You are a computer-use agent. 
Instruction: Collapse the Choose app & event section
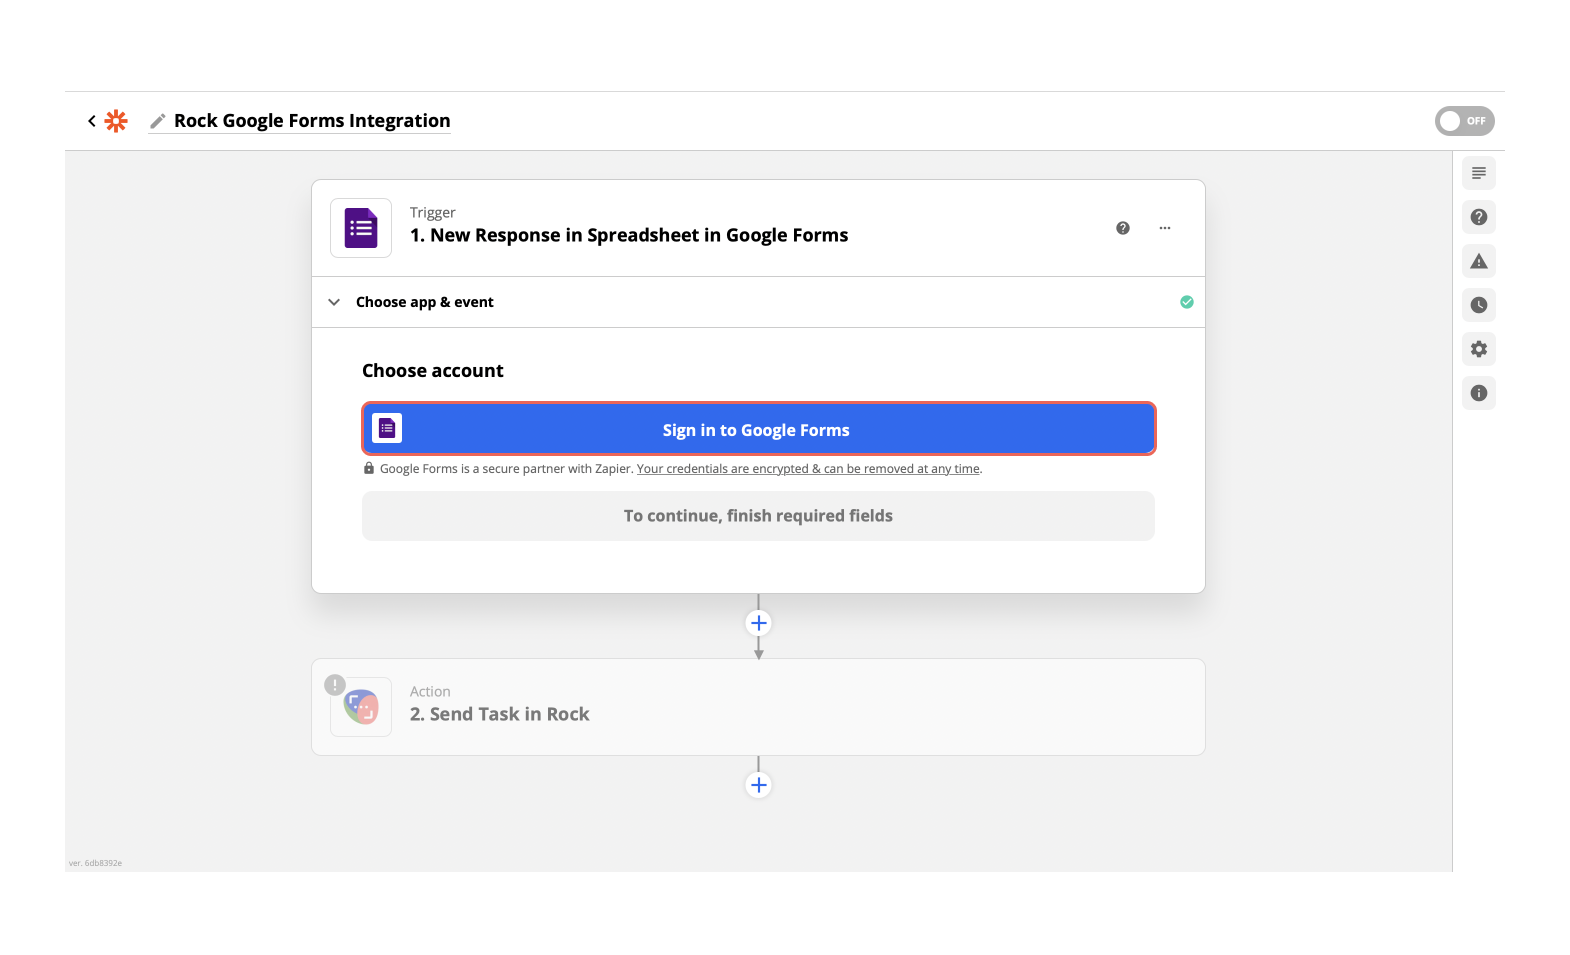pos(334,302)
